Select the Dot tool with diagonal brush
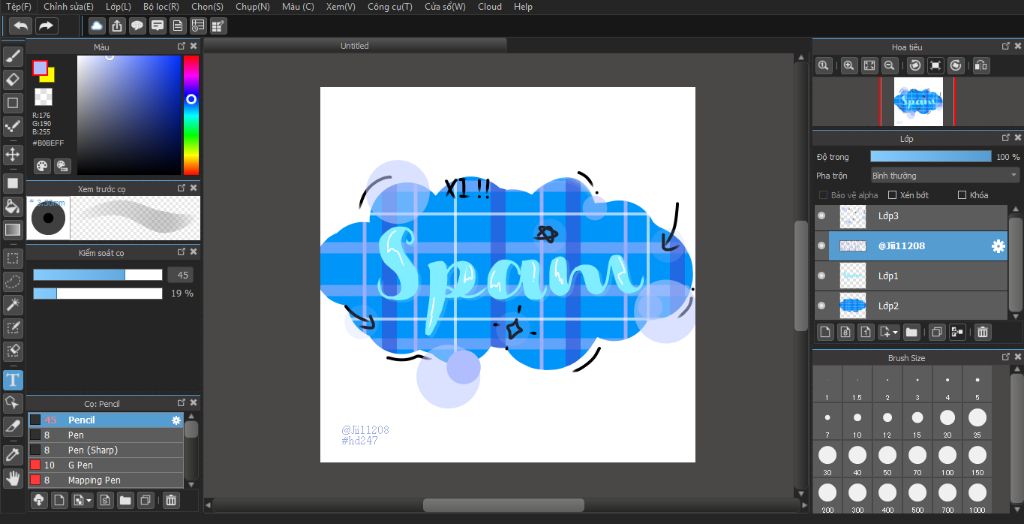 [13, 127]
